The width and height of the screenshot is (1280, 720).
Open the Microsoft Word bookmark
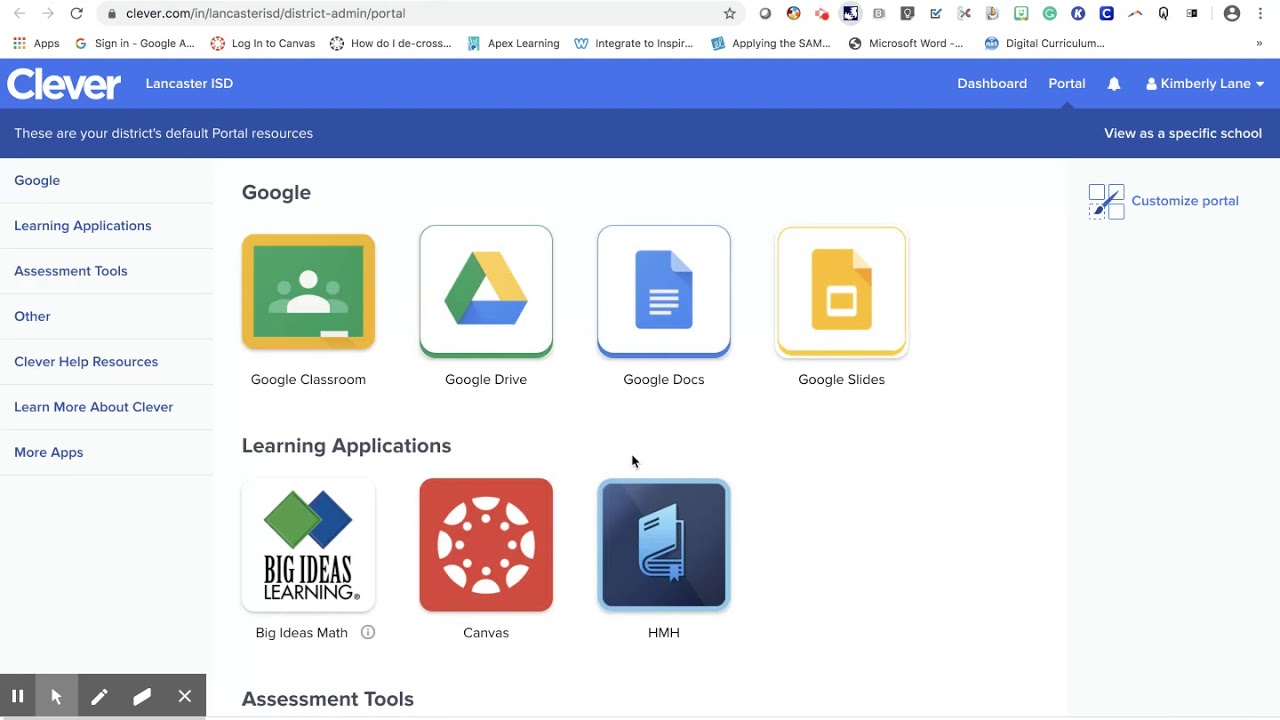(x=906, y=43)
